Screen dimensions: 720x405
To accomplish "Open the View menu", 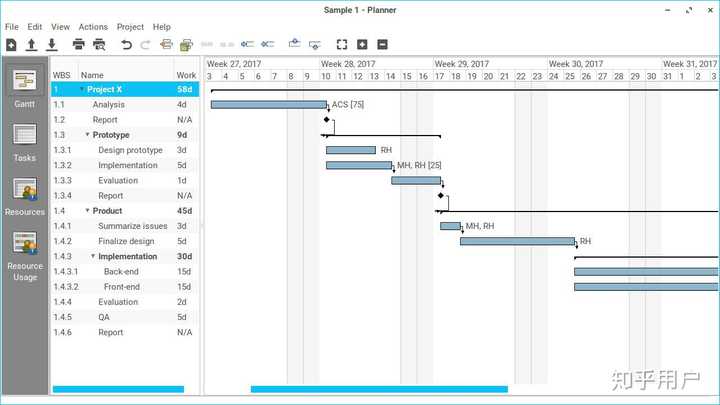I will [x=60, y=27].
